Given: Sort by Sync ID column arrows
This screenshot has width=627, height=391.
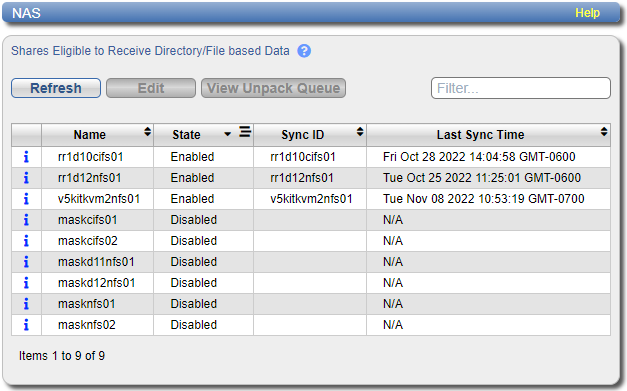Looking at the screenshot, I should click(x=360, y=132).
